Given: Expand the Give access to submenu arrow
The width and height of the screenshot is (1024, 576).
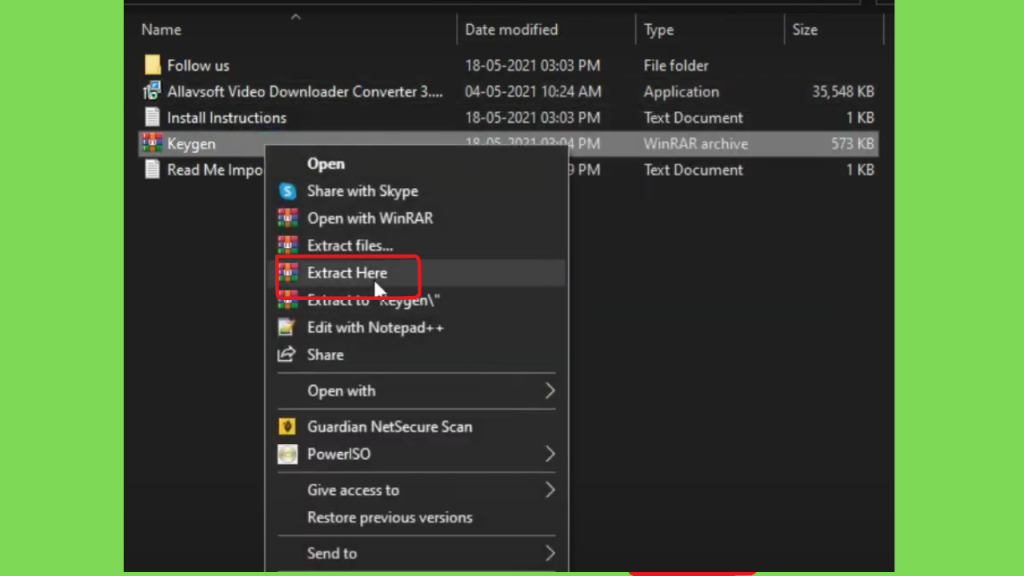Looking at the screenshot, I should [550, 490].
